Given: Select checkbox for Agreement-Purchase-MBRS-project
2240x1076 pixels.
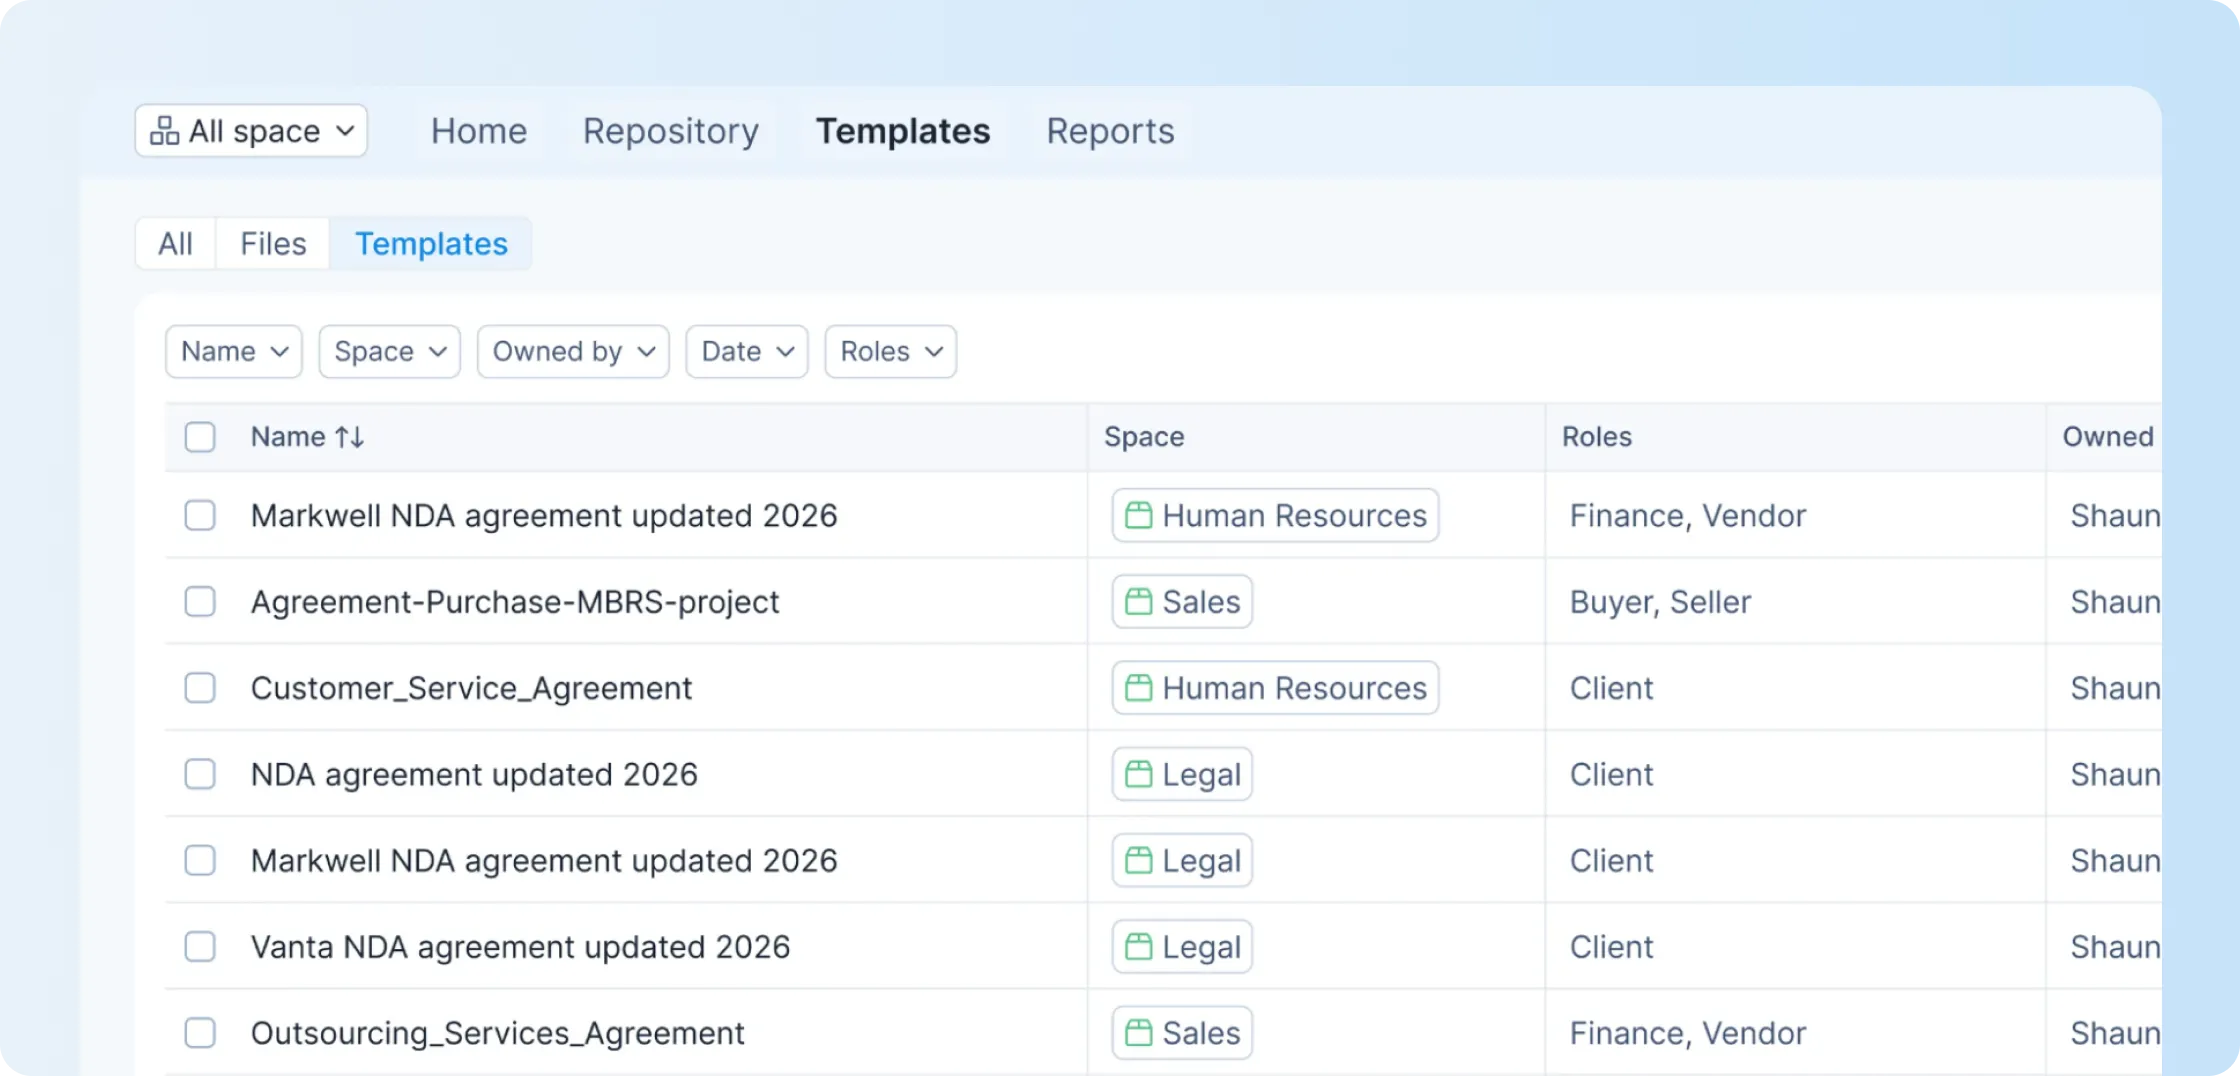Looking at the screenshot, I should click(x=200, y=601).
